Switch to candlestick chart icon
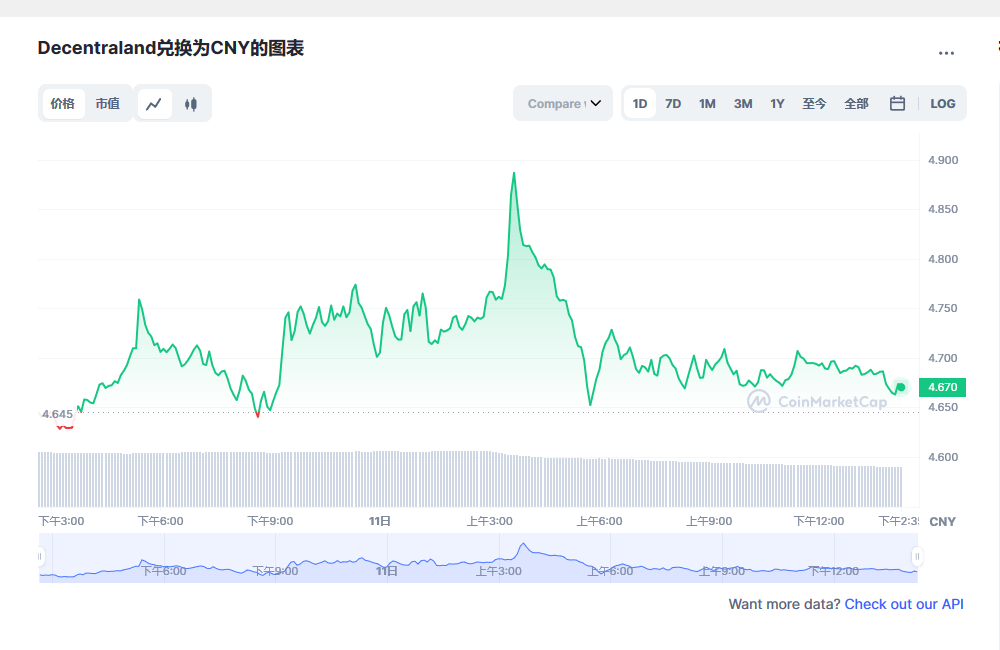 click(x=191, y=104)
